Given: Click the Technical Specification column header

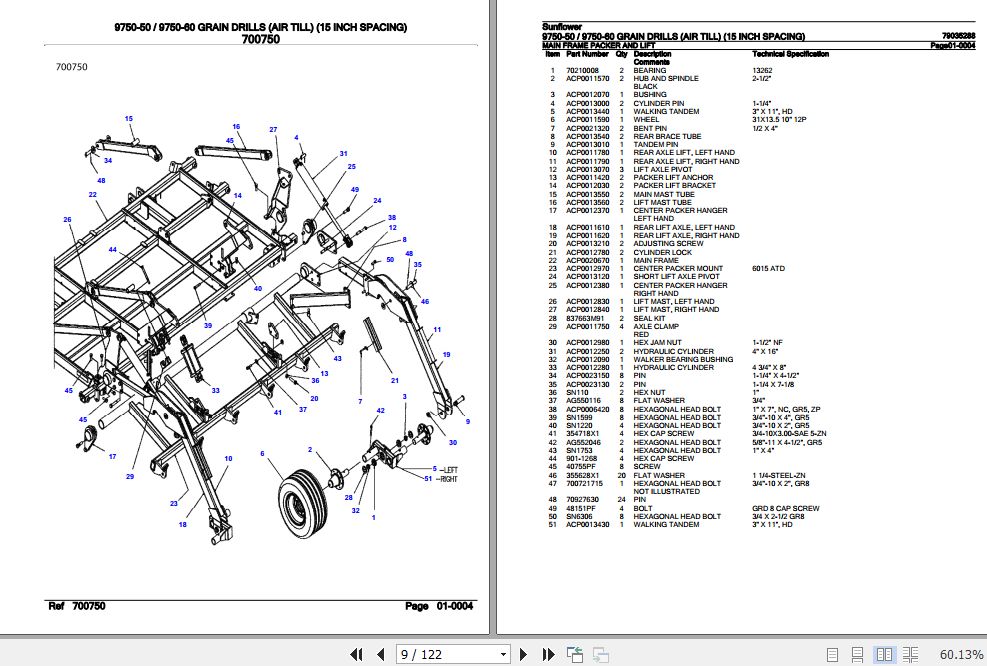Looking at the screenshot, I should 791,54.
